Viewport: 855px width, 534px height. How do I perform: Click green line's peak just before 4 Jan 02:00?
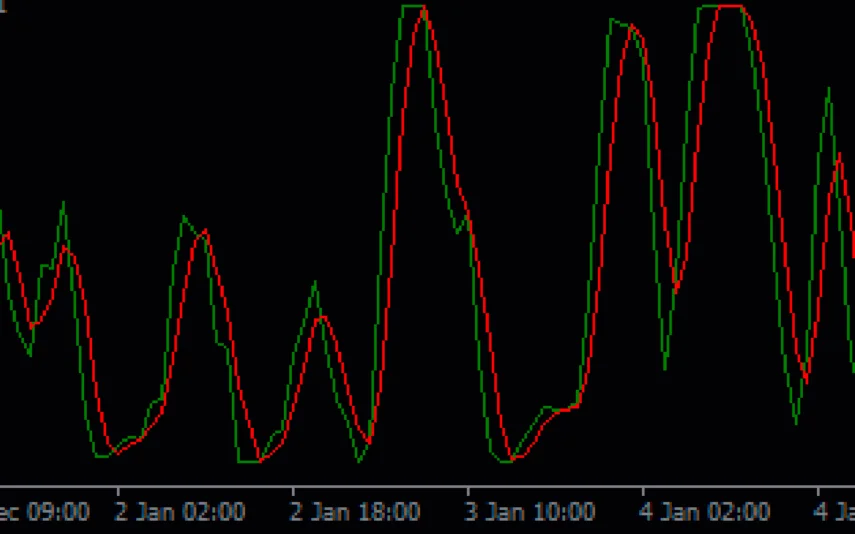point(612,19)
